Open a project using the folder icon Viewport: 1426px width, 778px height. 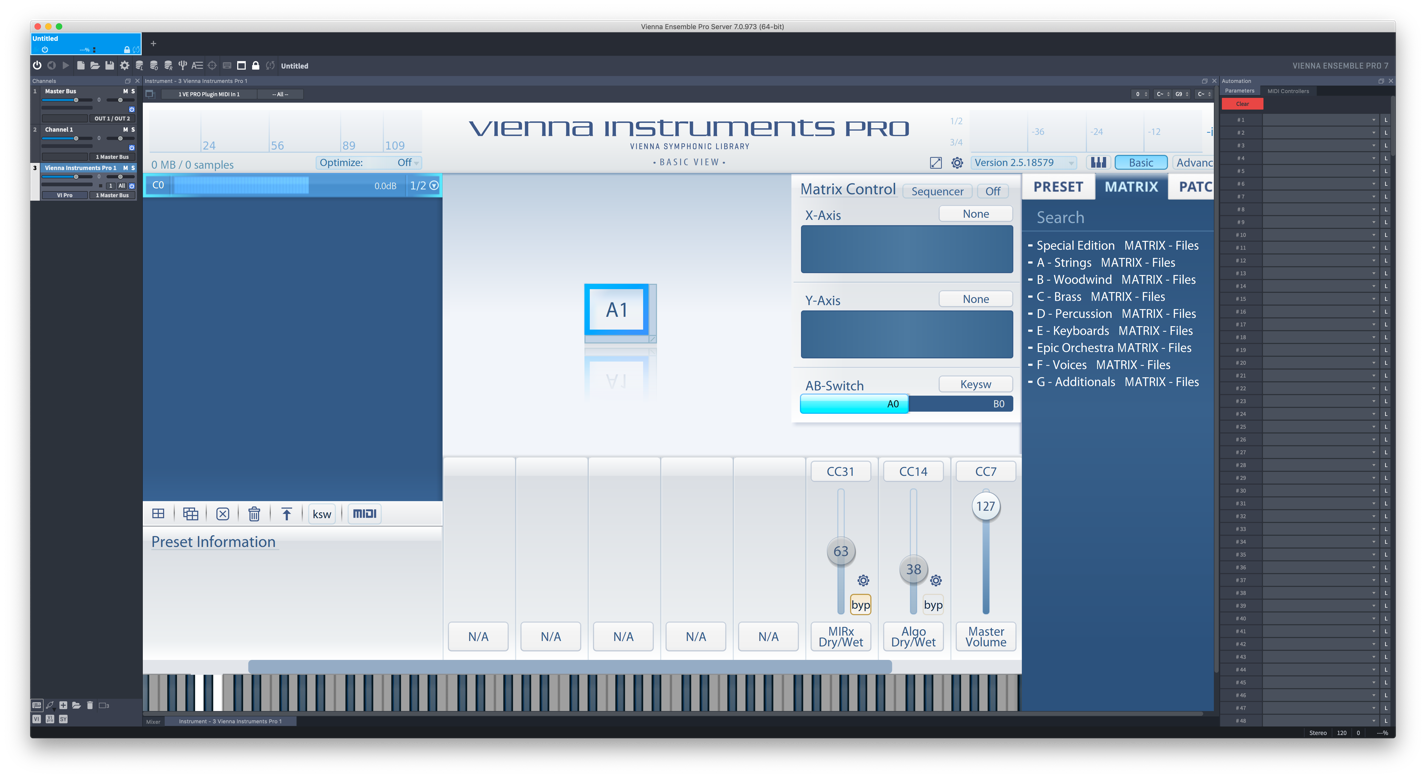95,66
